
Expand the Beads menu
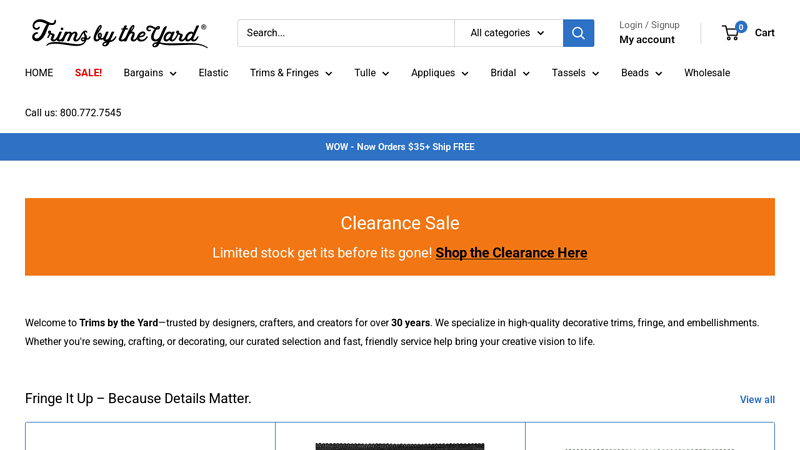[641, 73]
